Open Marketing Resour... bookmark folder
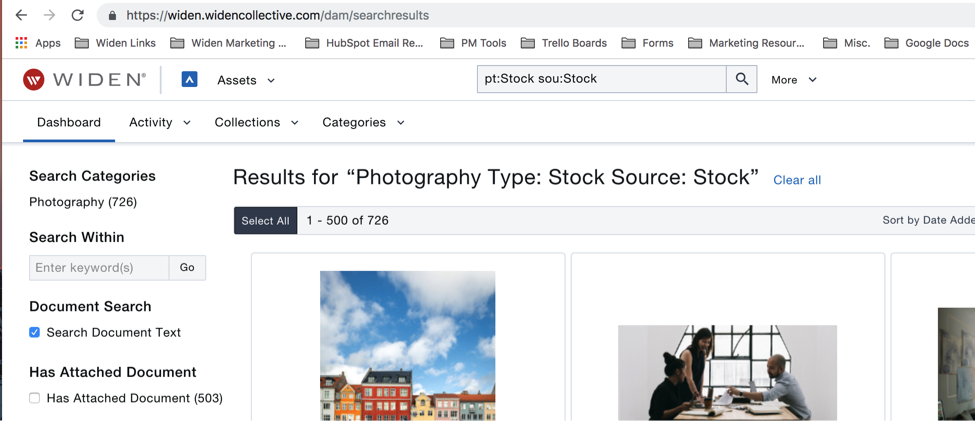This screenshot has width=975, height=421. pyautogui.click(x=746, y=43)
